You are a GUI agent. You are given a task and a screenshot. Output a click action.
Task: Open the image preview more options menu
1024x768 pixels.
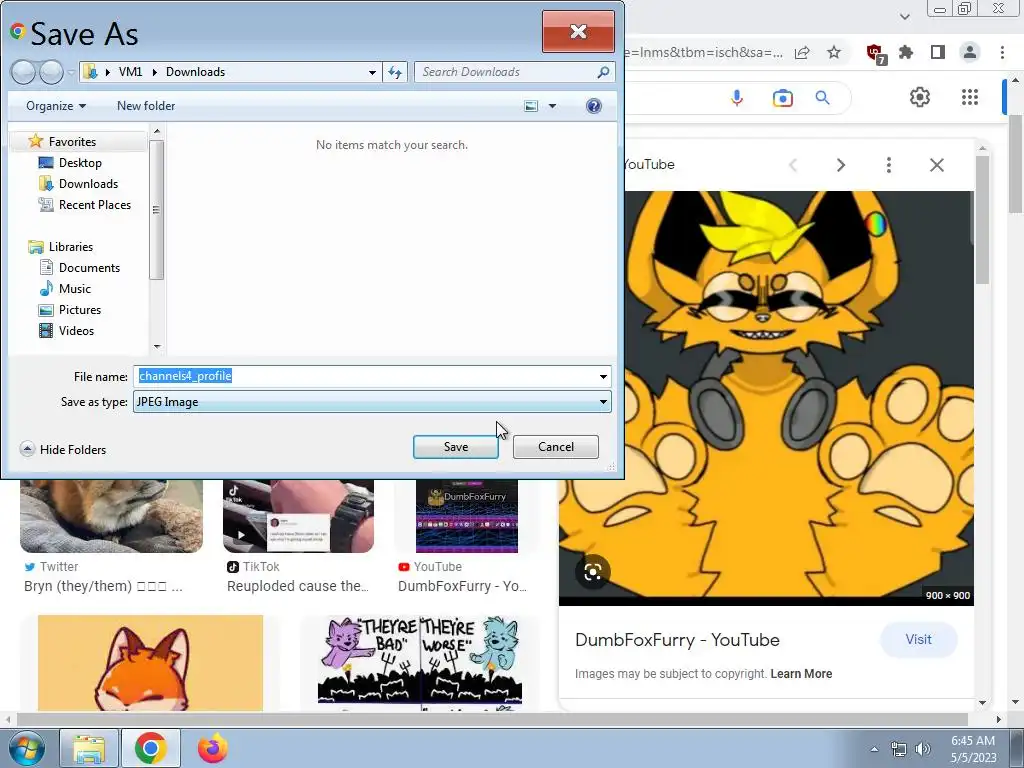coord(888,165)
